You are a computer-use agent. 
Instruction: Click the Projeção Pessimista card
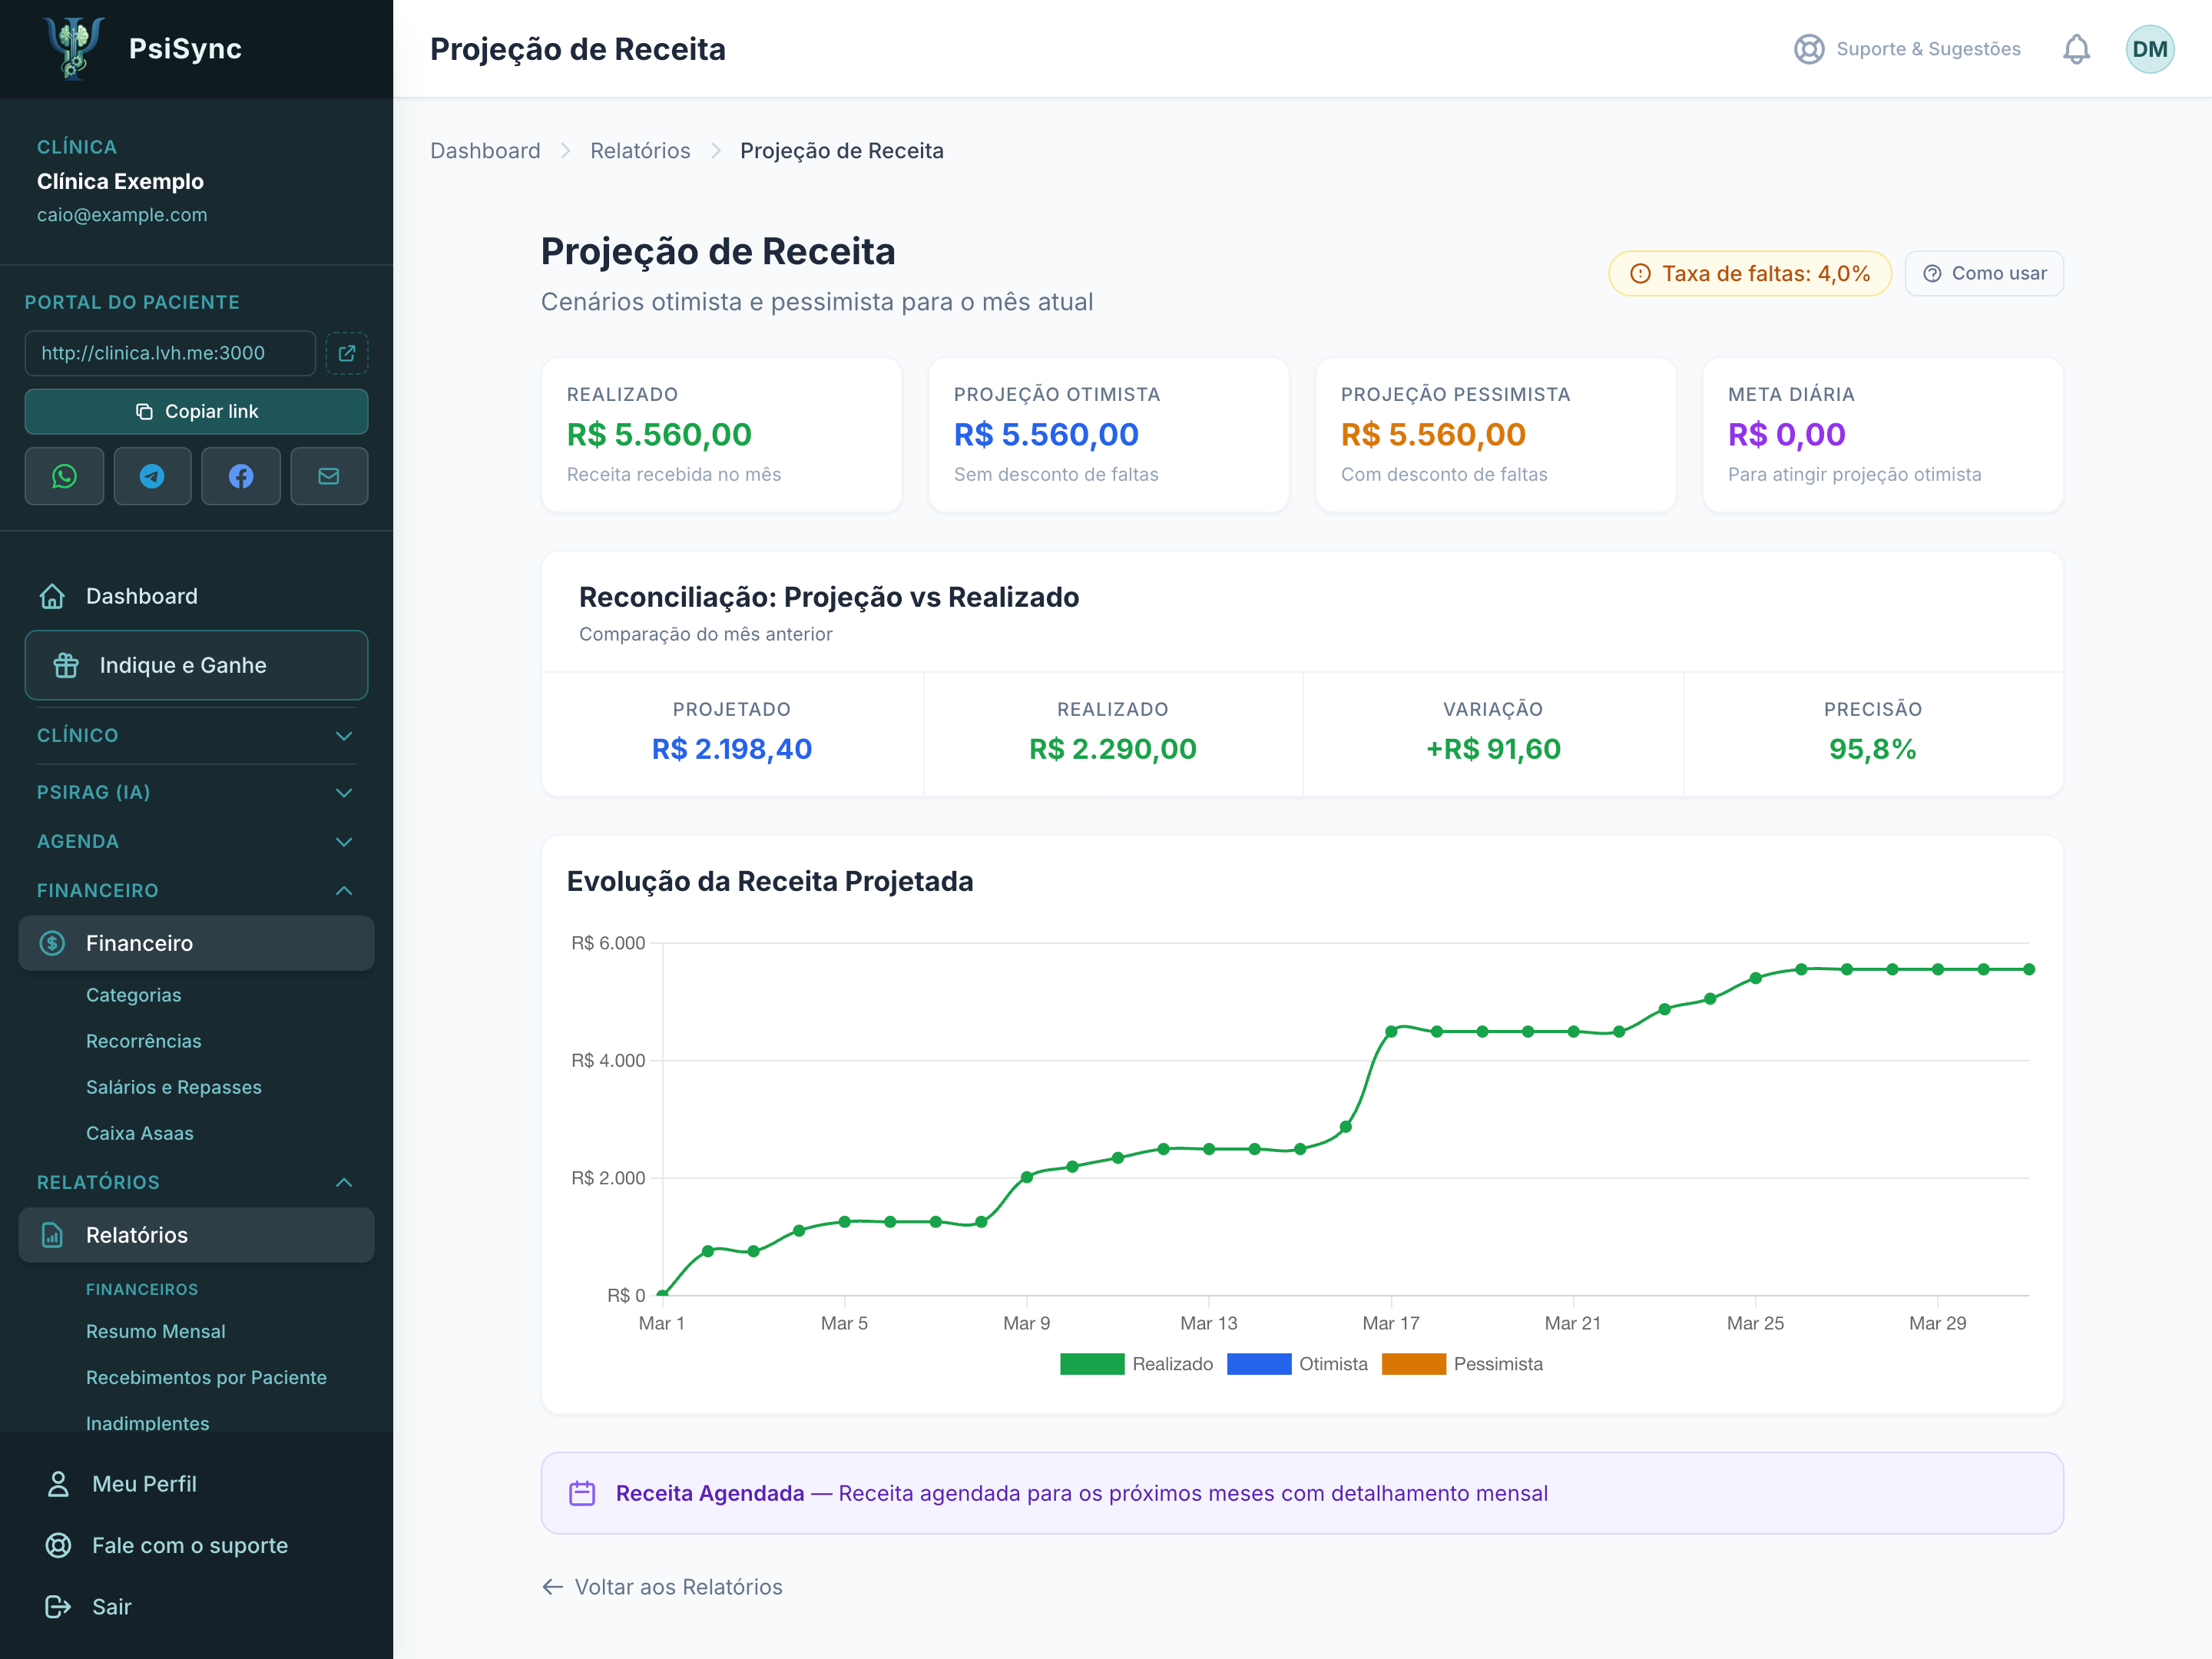point(1495,434)
